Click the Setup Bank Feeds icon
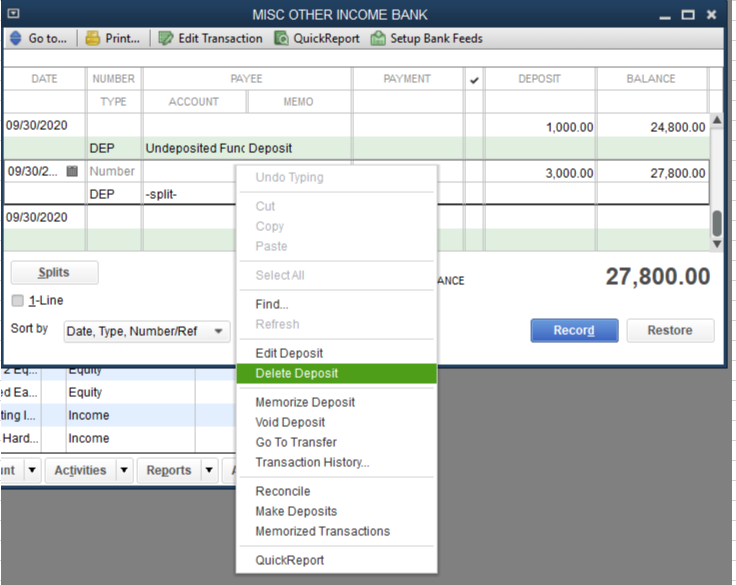Viewport: 736px width, 585px height. tap(378, 38)
